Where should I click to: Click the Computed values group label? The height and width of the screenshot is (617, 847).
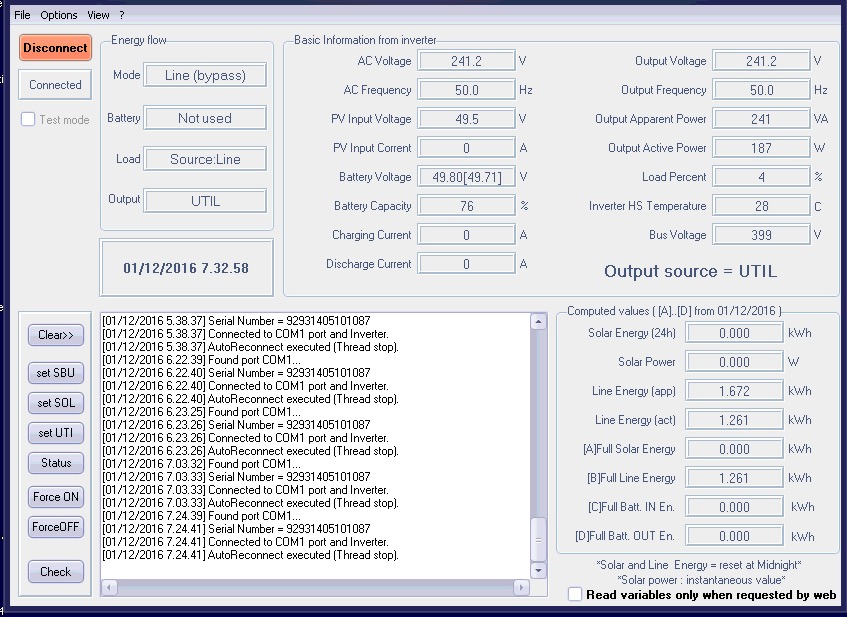tap(674, 311)
